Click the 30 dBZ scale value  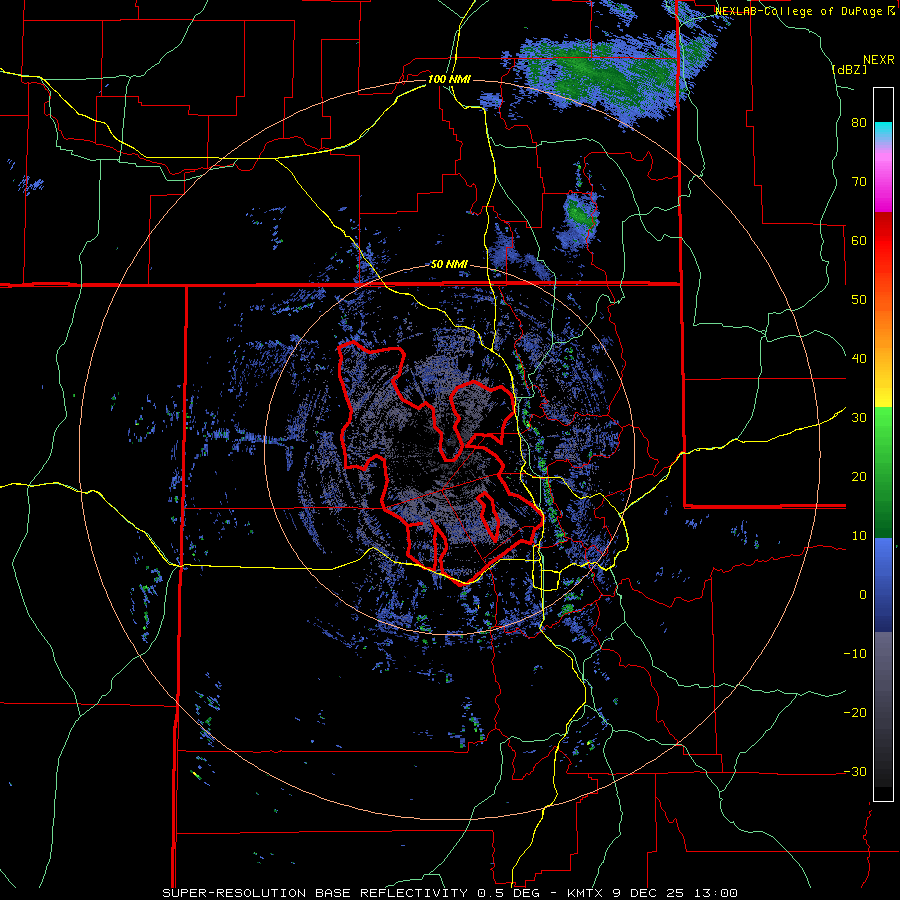click(x=859, y=418)
